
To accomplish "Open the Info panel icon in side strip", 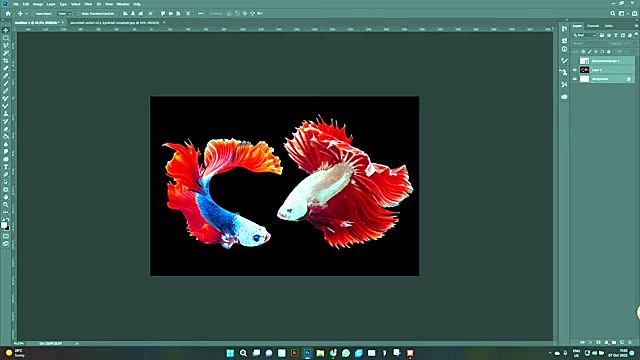I will click(x=564, y=49).
